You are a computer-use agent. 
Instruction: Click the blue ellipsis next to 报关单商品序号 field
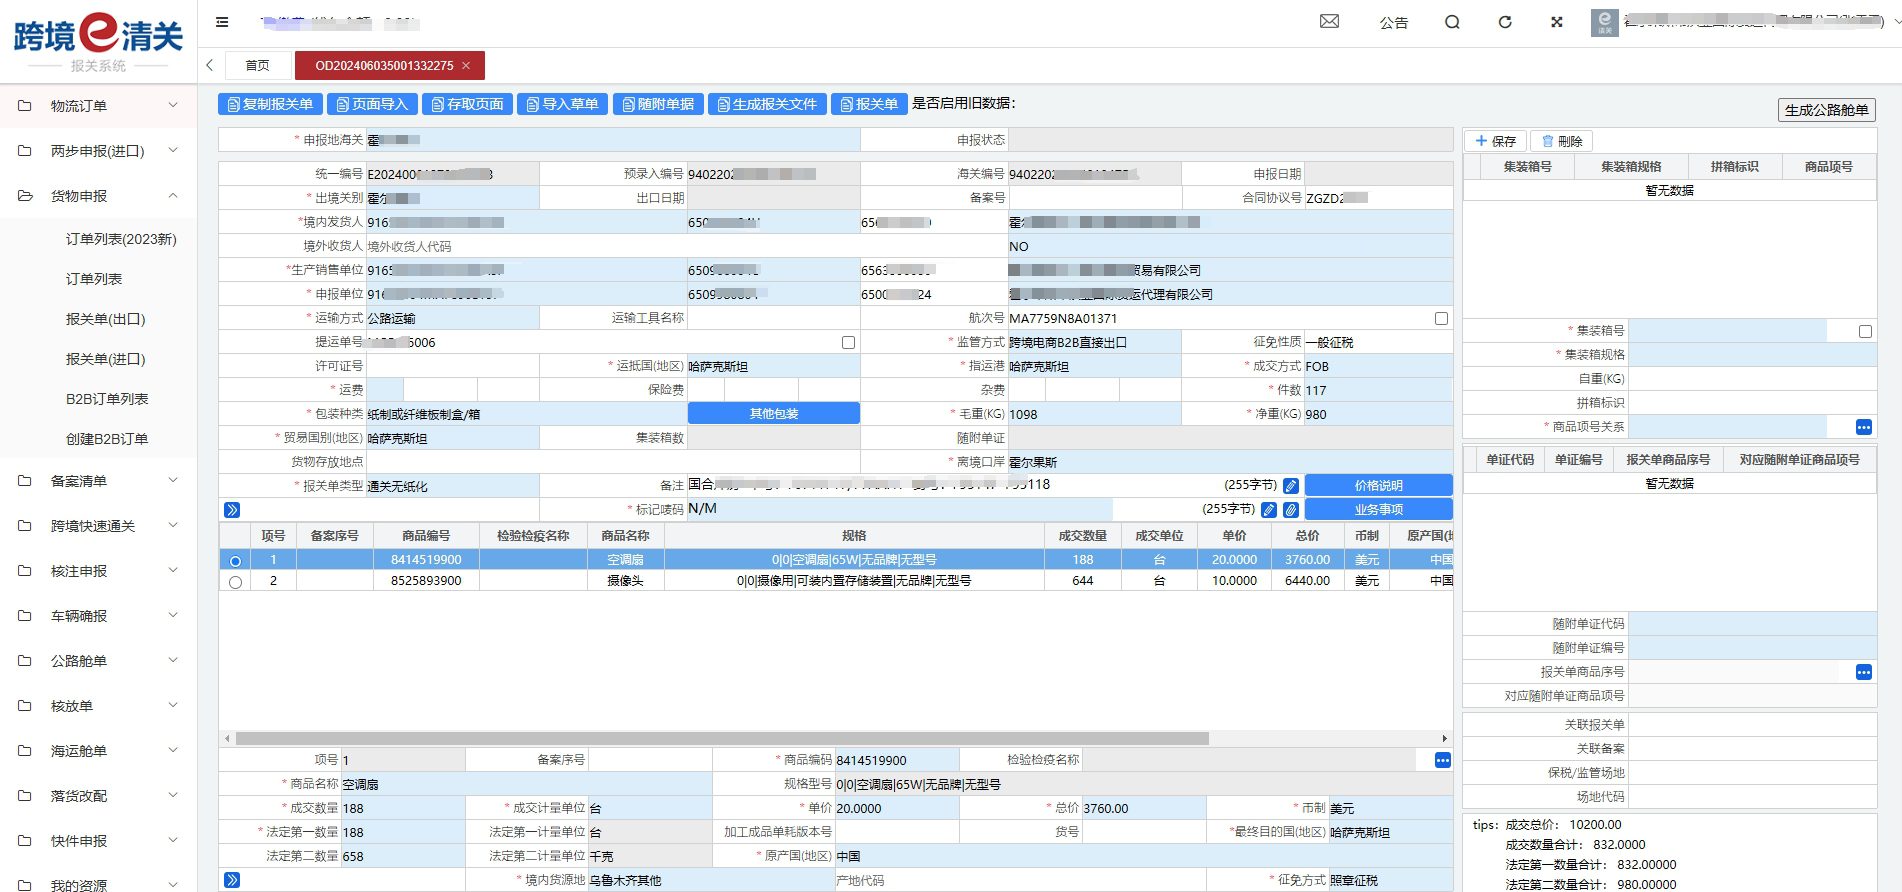pos(1863,672)
